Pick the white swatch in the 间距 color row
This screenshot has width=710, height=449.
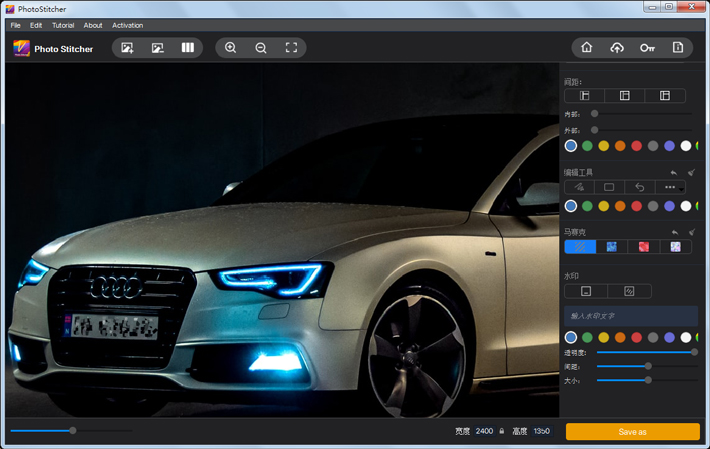[x=686, y=146]
